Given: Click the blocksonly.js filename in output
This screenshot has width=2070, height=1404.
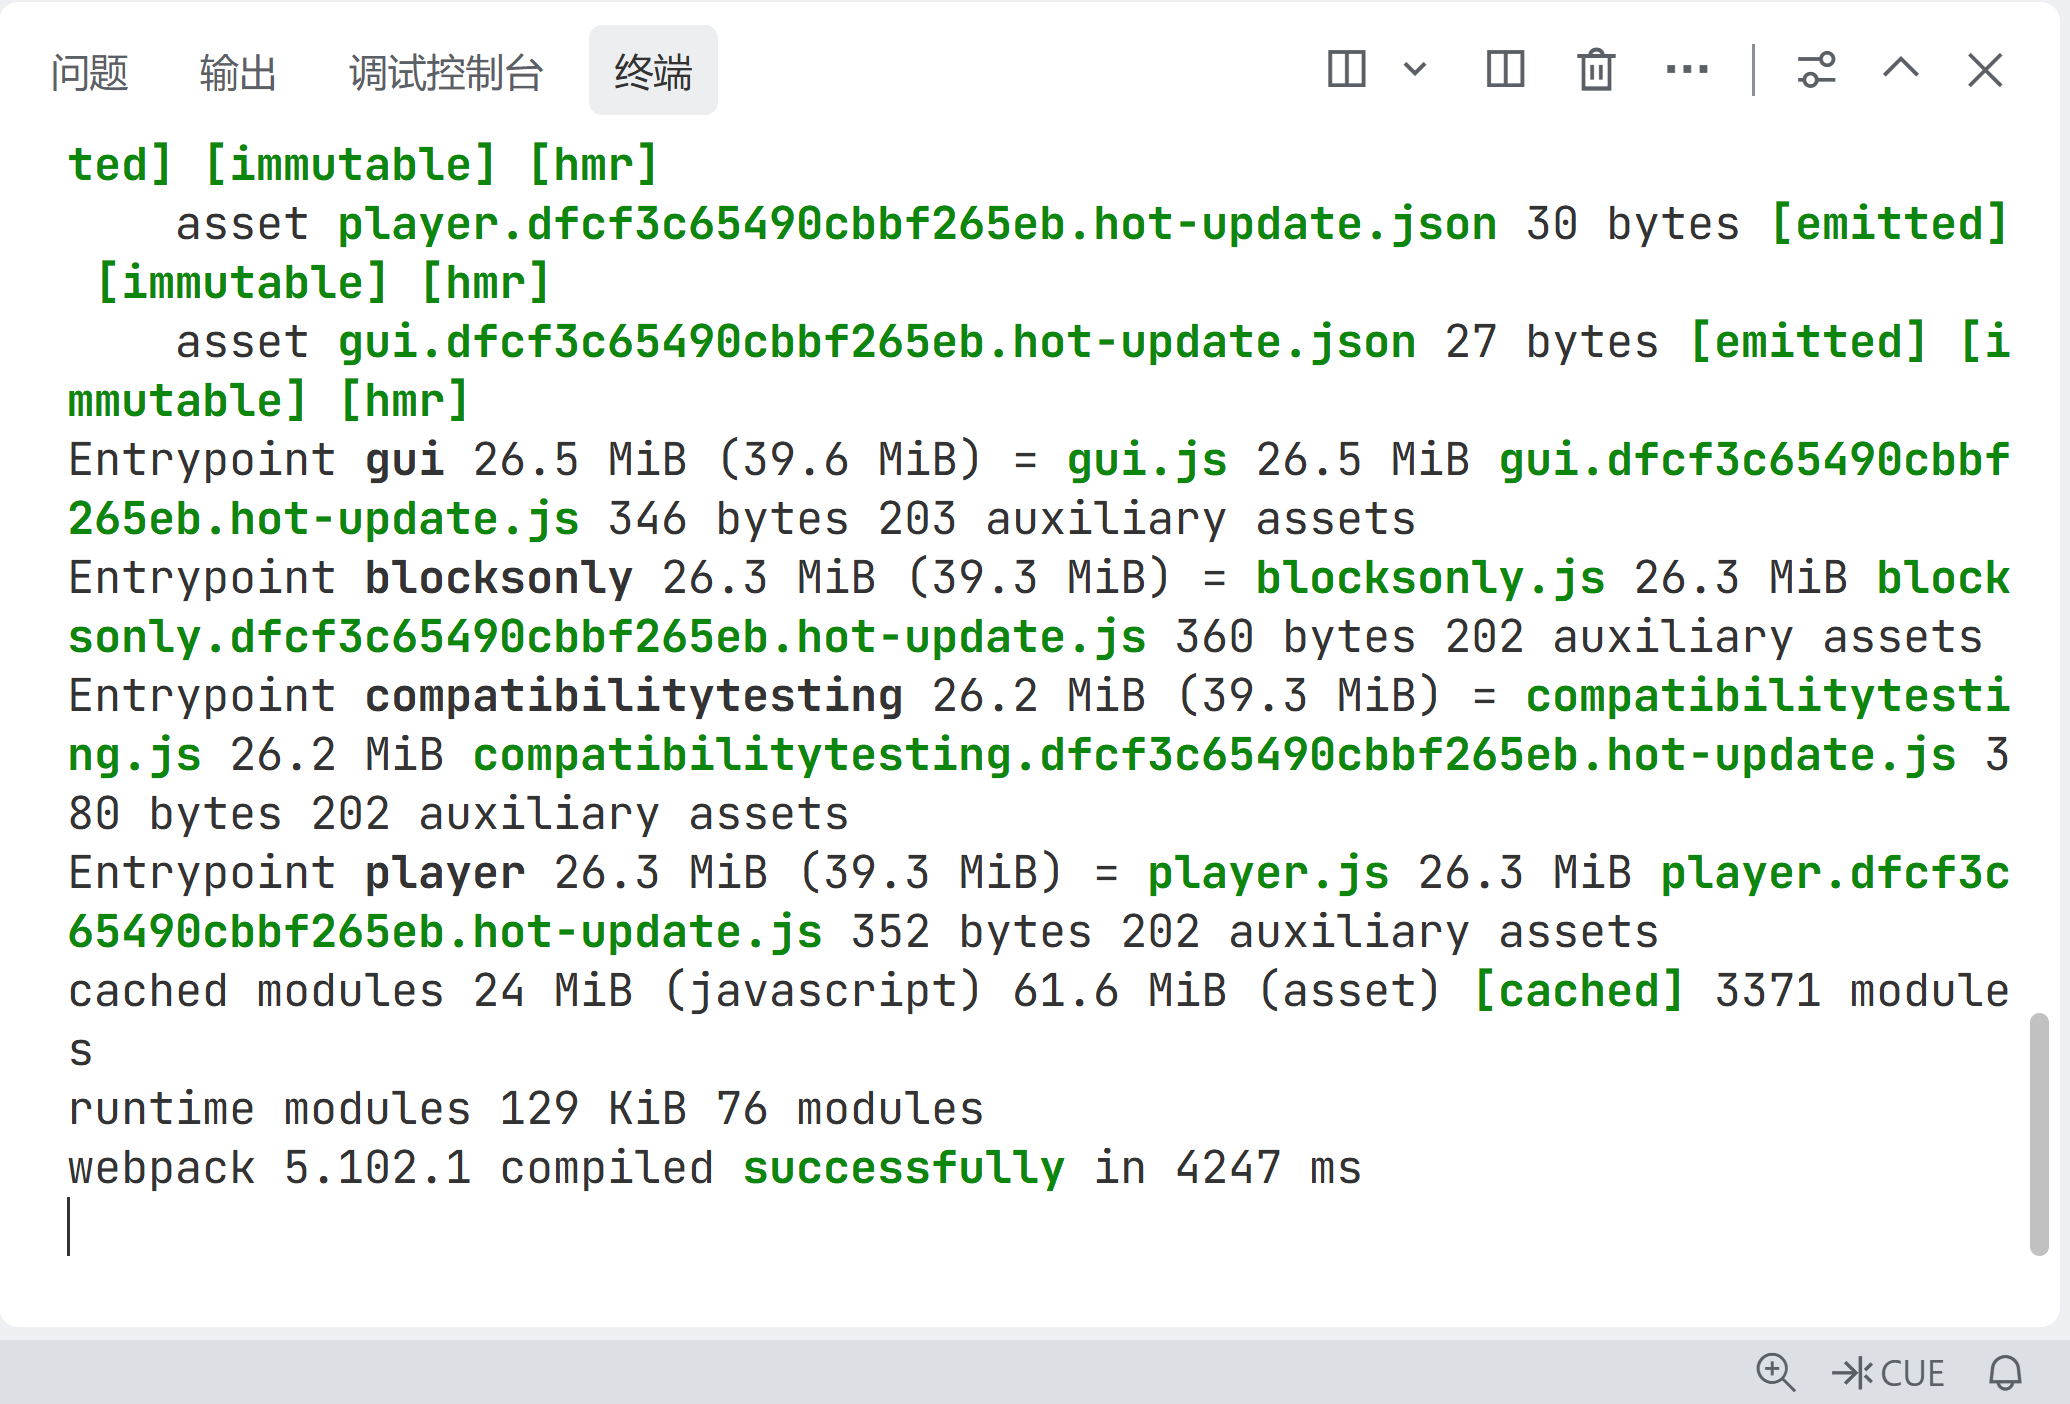Looking at the screenshot, I should pyautogui.click(x=1430, y=578).
